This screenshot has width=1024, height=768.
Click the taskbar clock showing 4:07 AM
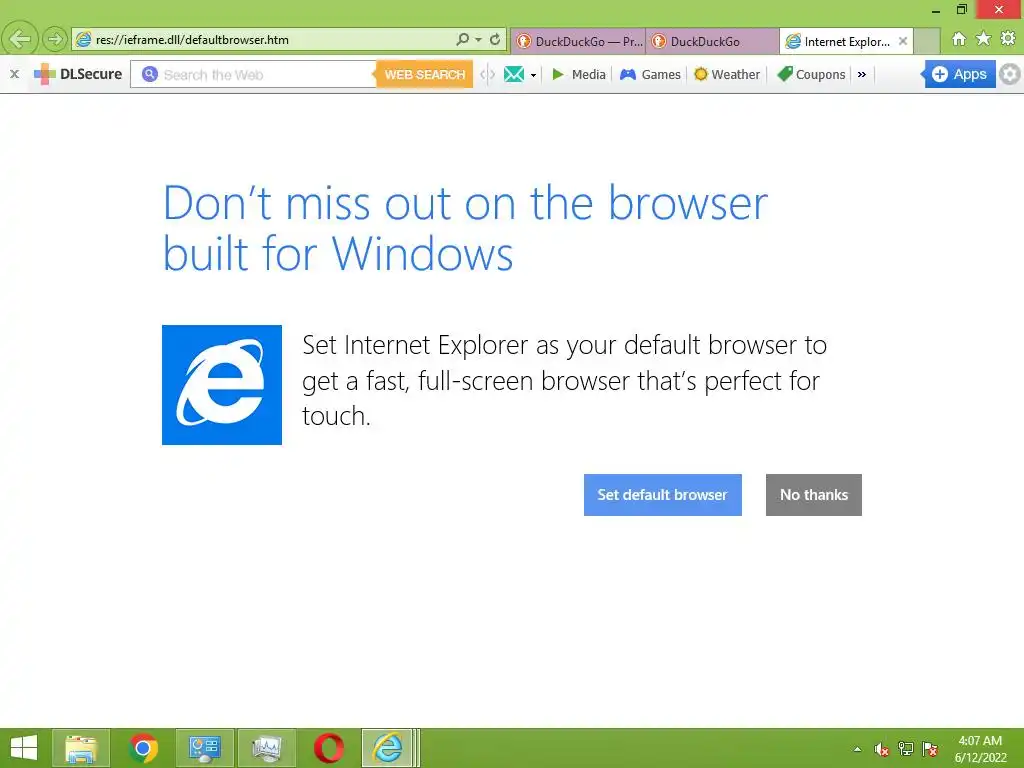click(980, 749)
